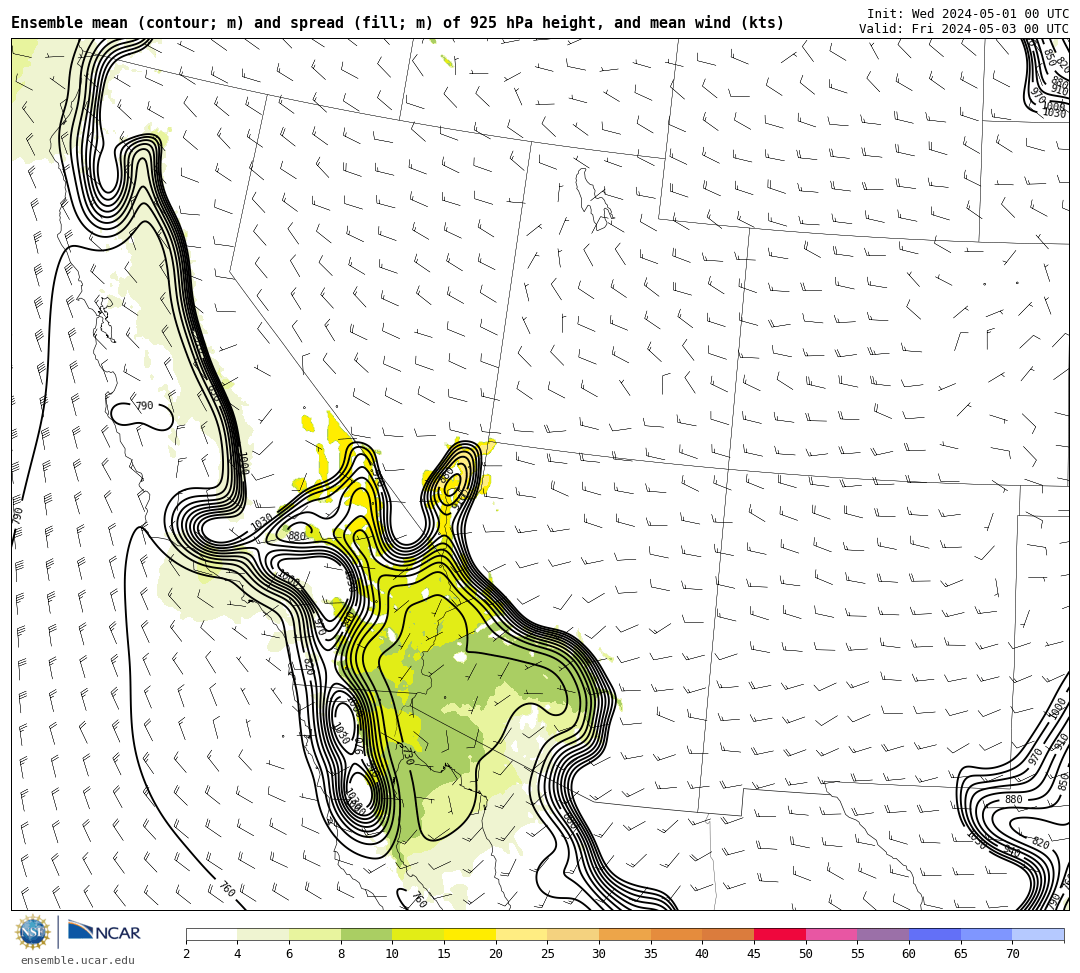The image size is (1080, 973).
Task: Pick the darker orange 35–40 swatch
Action: point(676,934)
